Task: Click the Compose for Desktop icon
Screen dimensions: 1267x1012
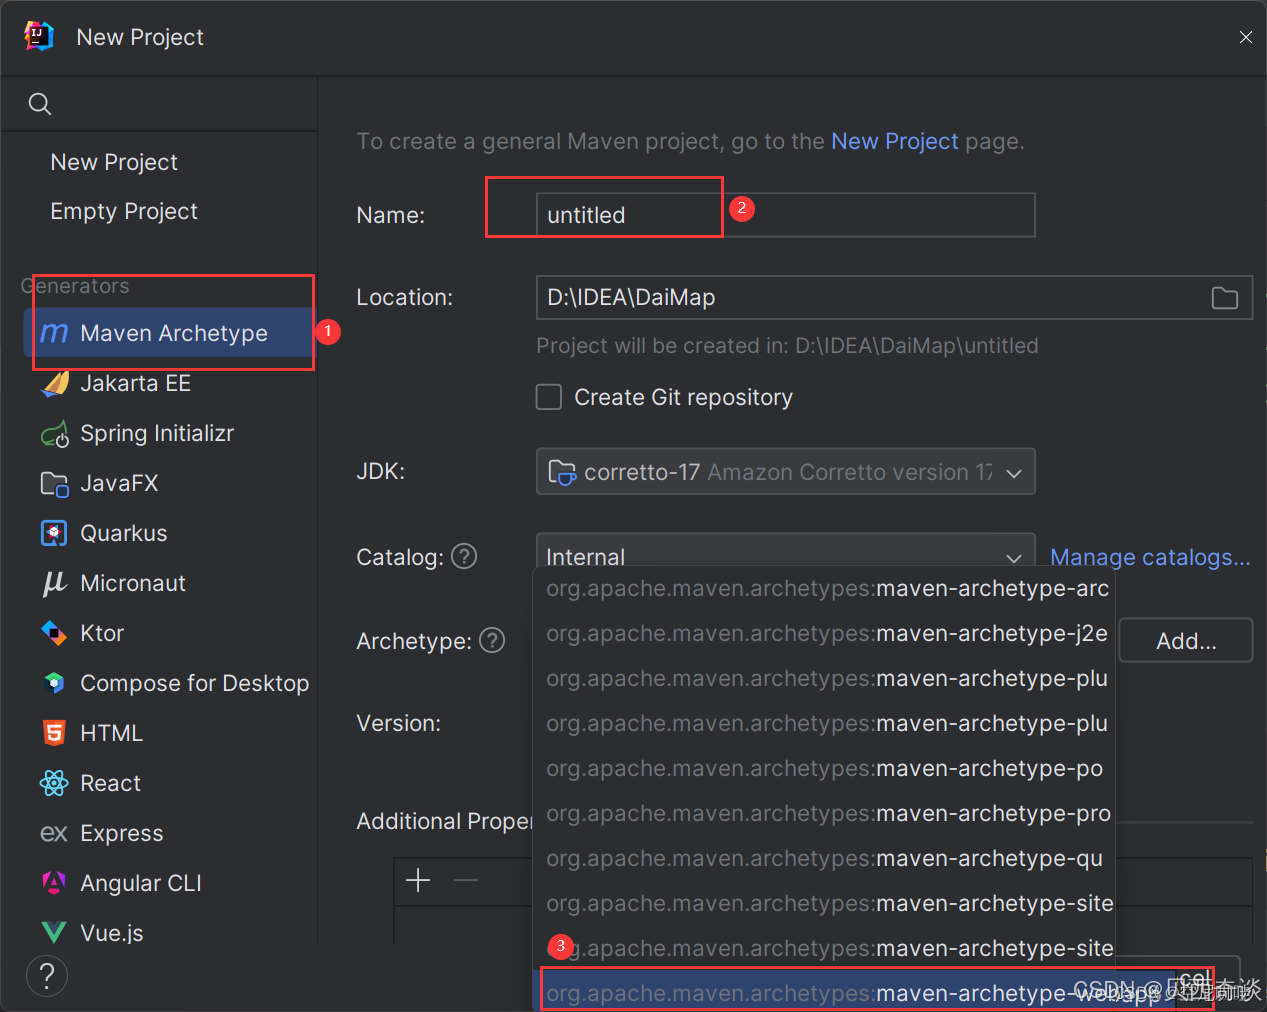Action: click(54, 683)
